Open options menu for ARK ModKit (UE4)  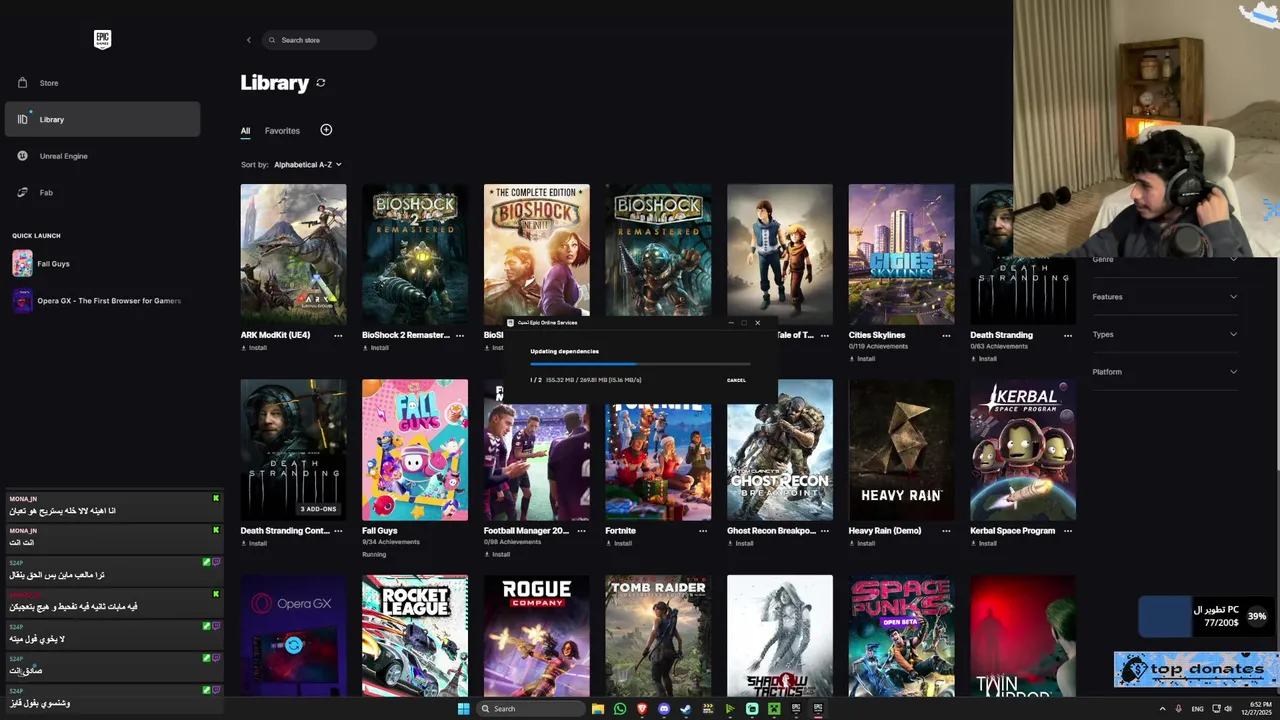[338, 335]
